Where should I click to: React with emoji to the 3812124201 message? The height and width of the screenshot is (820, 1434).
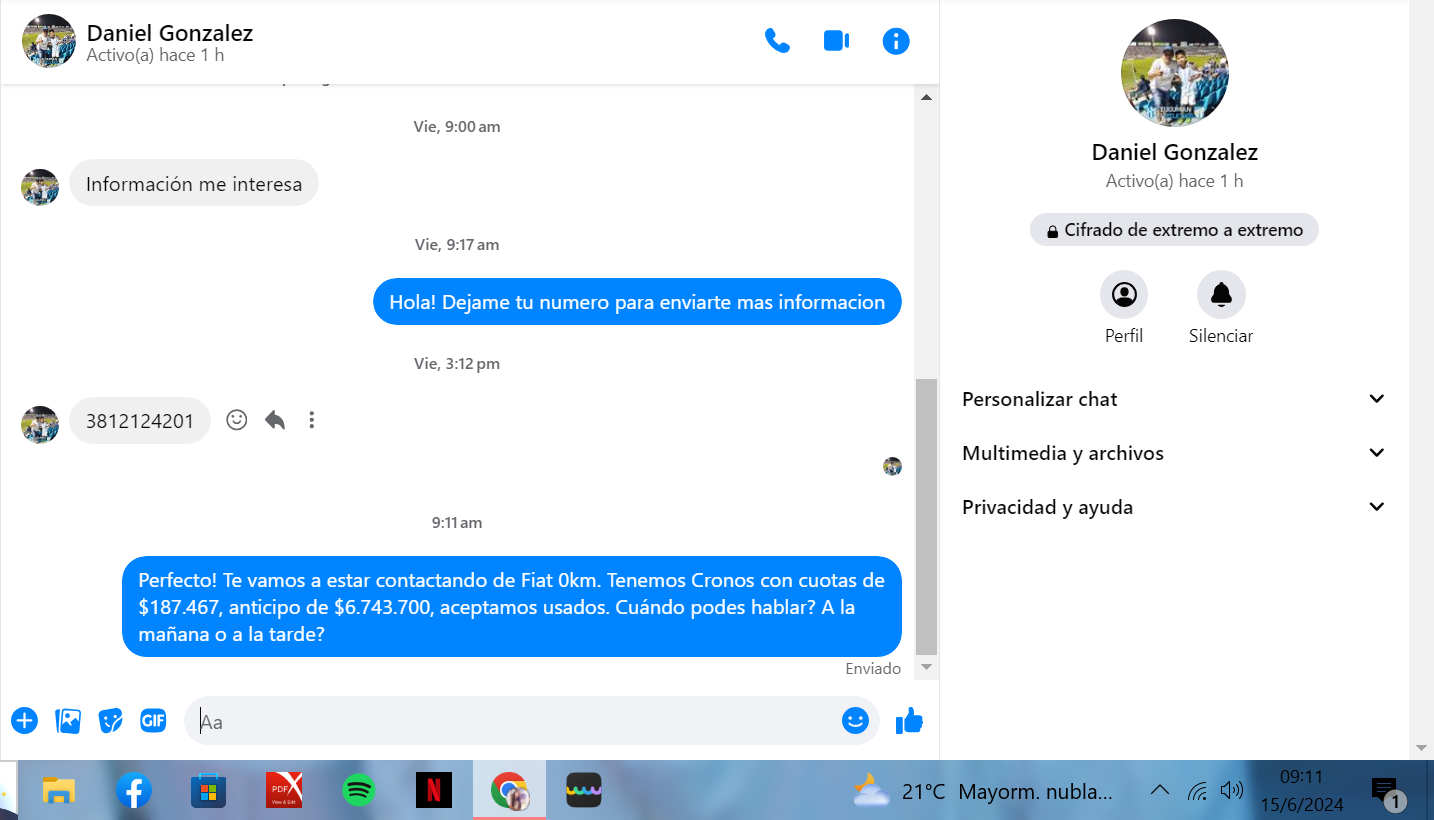pos(237,420)
